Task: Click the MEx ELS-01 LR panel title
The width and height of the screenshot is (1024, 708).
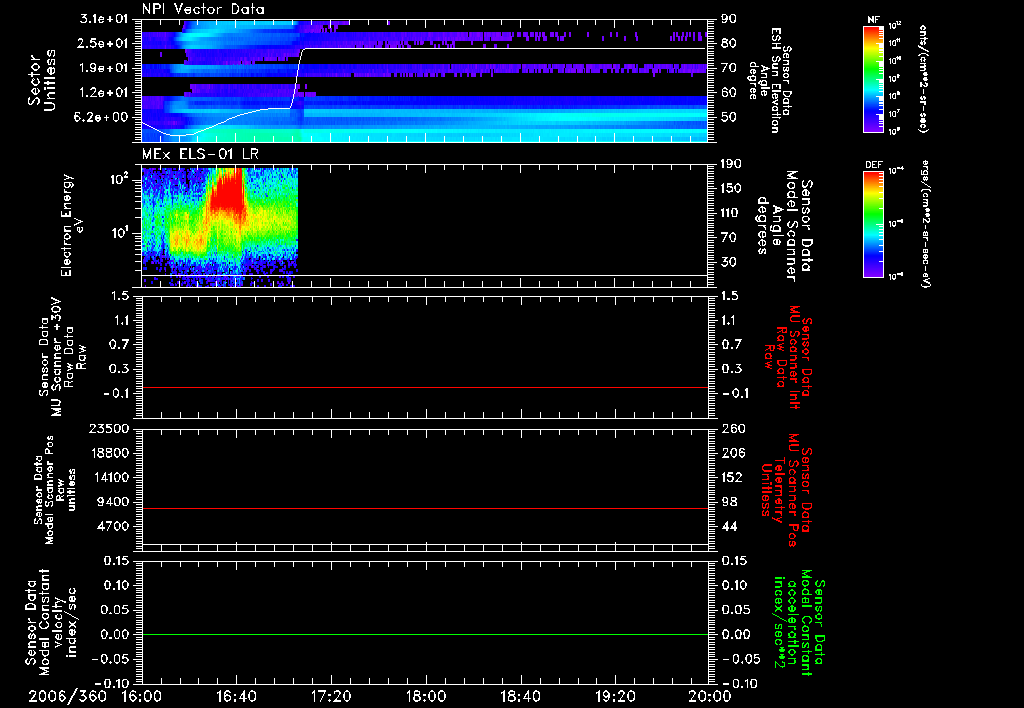Action: [200, 154]
